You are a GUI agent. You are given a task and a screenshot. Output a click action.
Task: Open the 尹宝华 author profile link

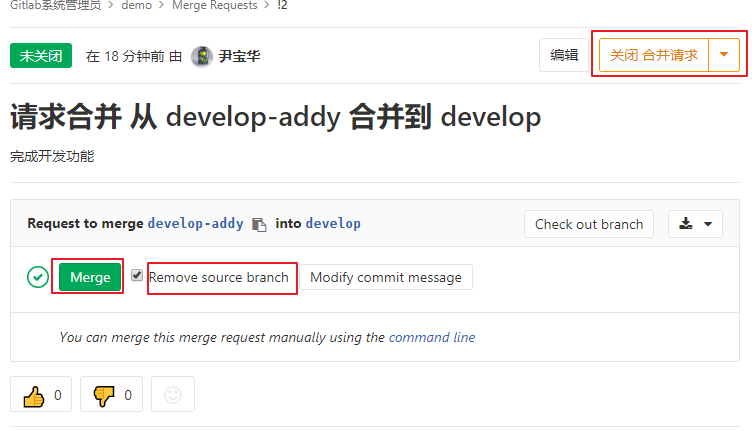pos(240,56)
